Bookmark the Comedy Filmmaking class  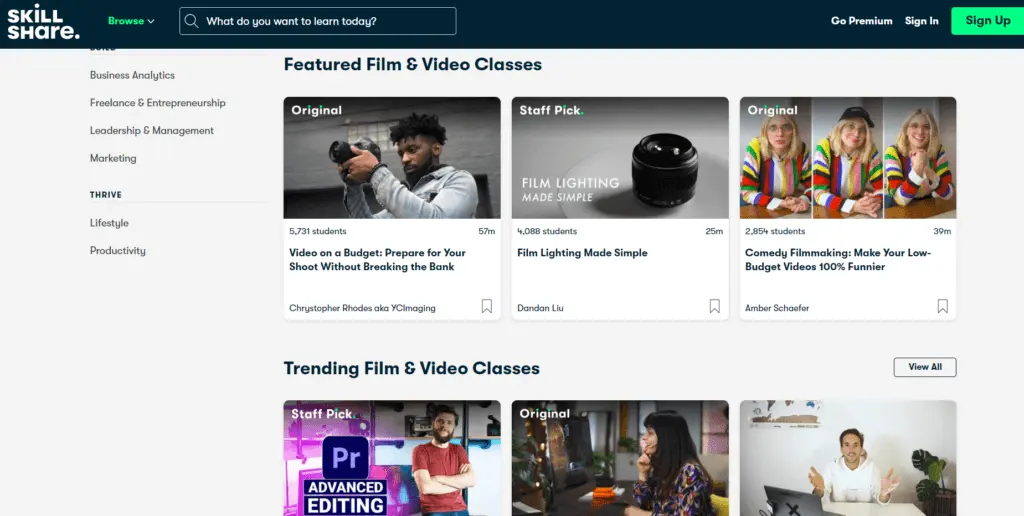tap(942, 306)
